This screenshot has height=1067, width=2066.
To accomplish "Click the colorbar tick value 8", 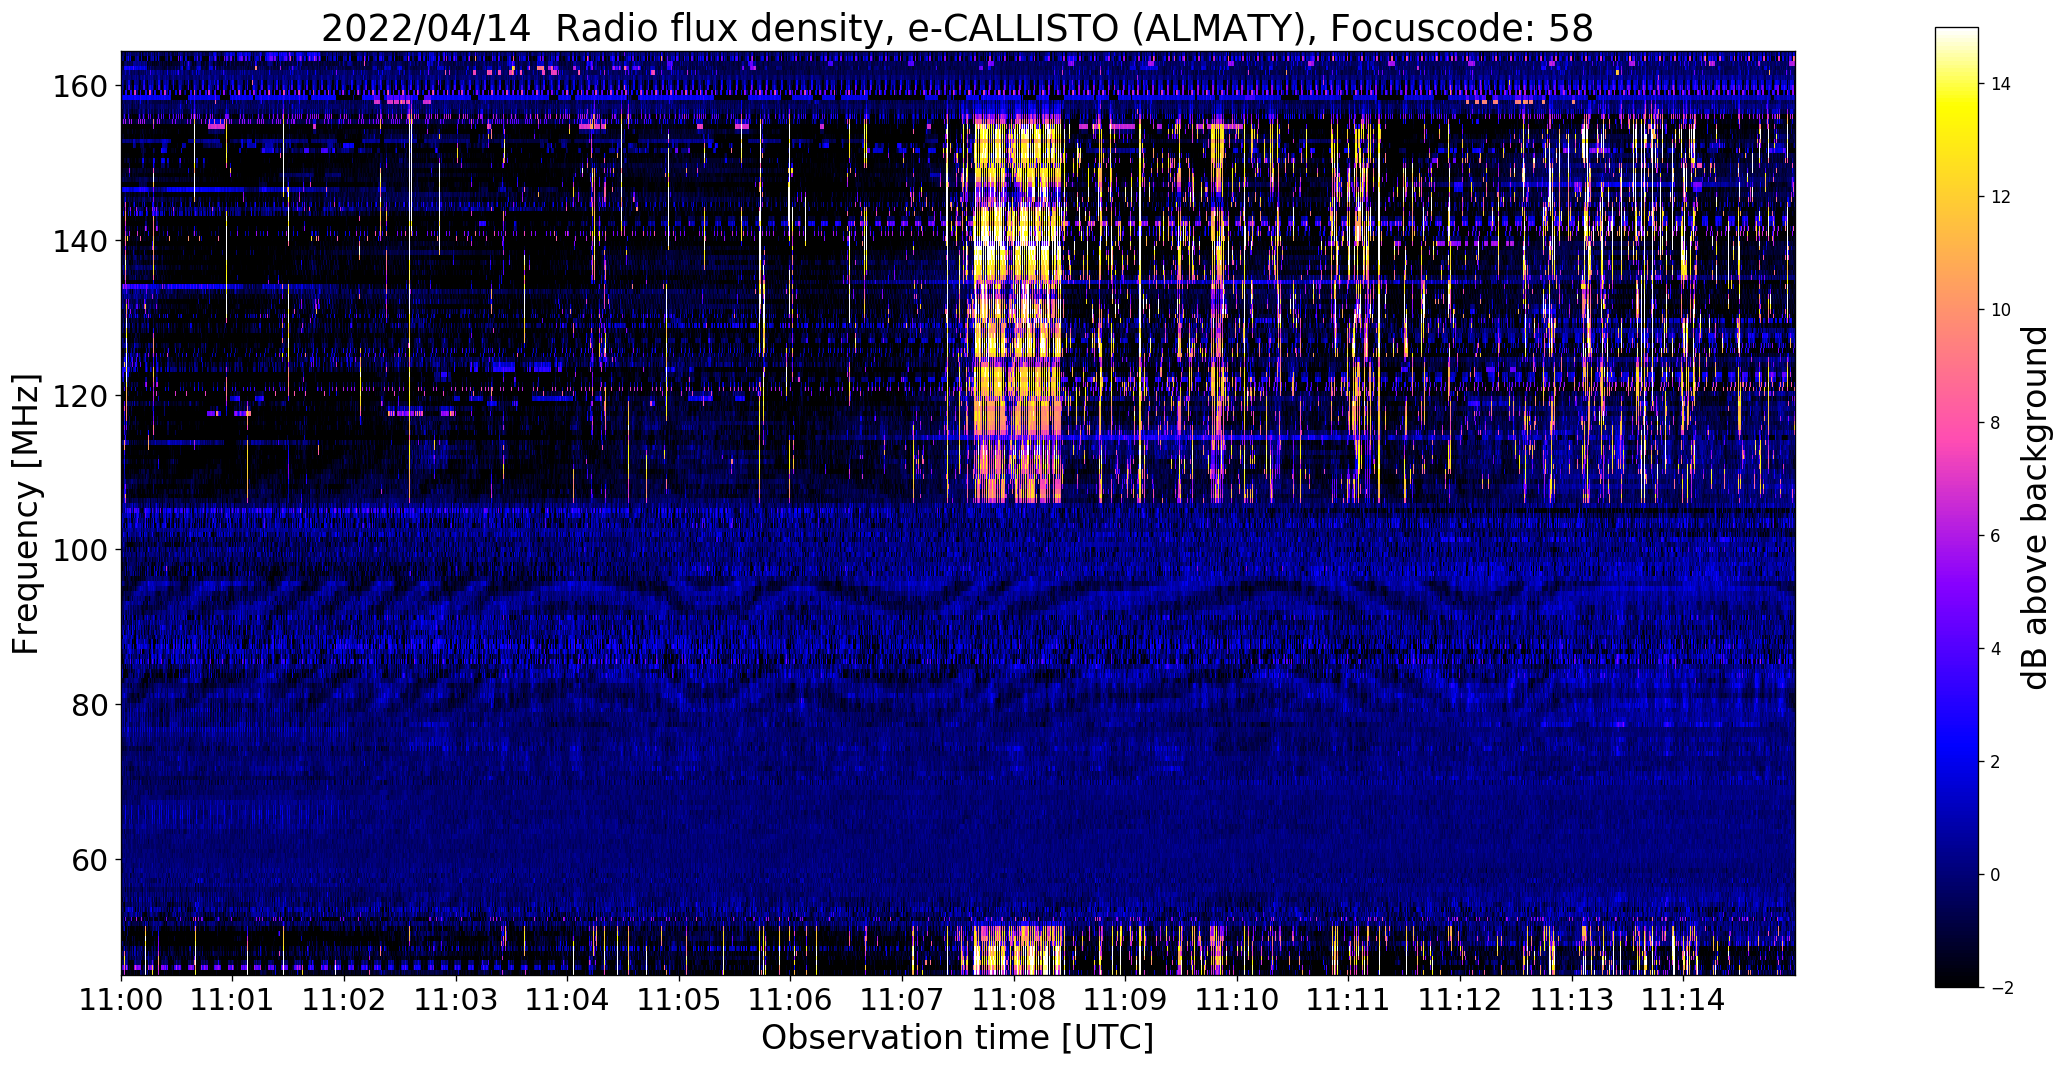I will coord(1995,423).
